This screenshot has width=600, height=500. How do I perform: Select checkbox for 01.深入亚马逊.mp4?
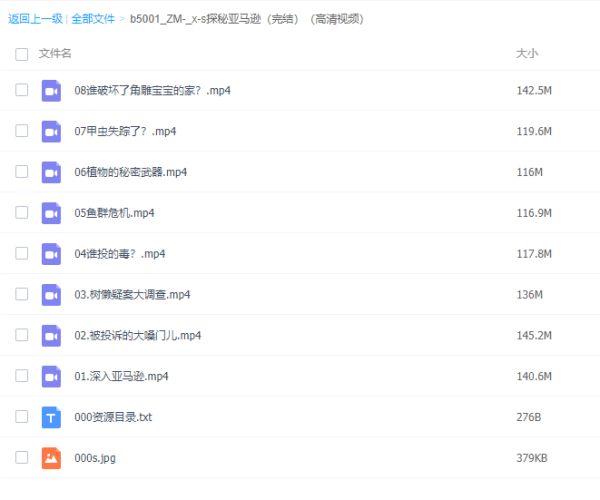(22, 377)
